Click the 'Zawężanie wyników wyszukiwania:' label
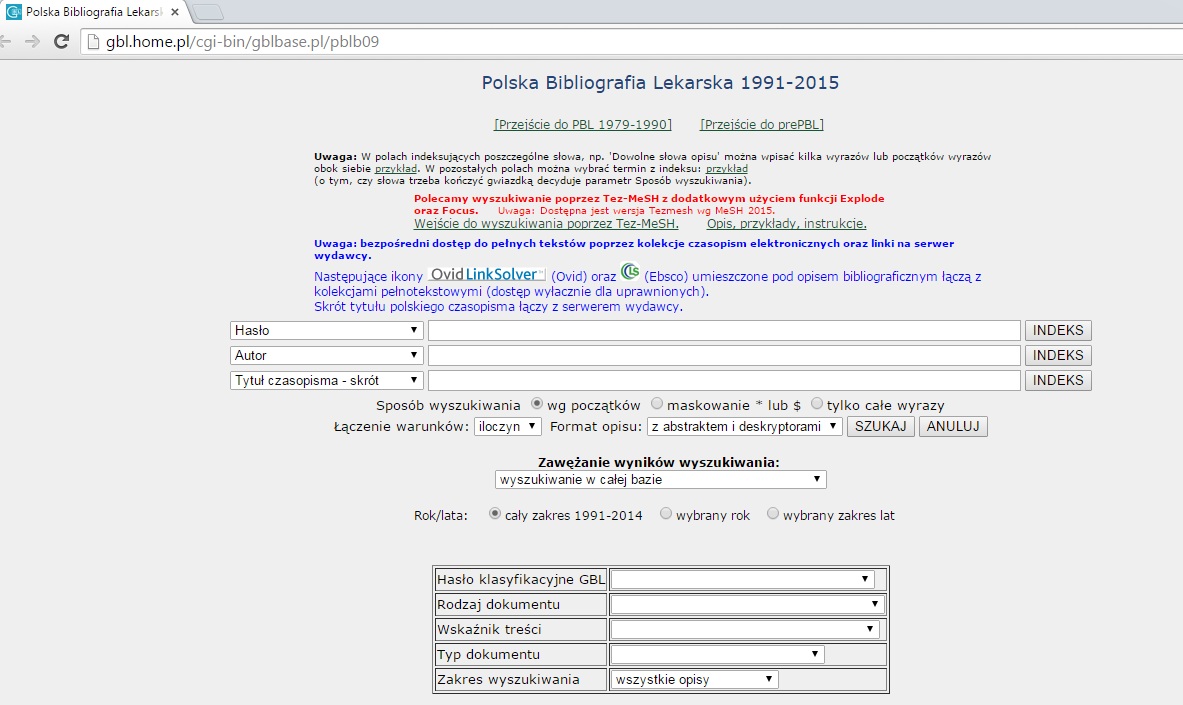This screenshot has width=1183, height=705. (x=659, y=462)
